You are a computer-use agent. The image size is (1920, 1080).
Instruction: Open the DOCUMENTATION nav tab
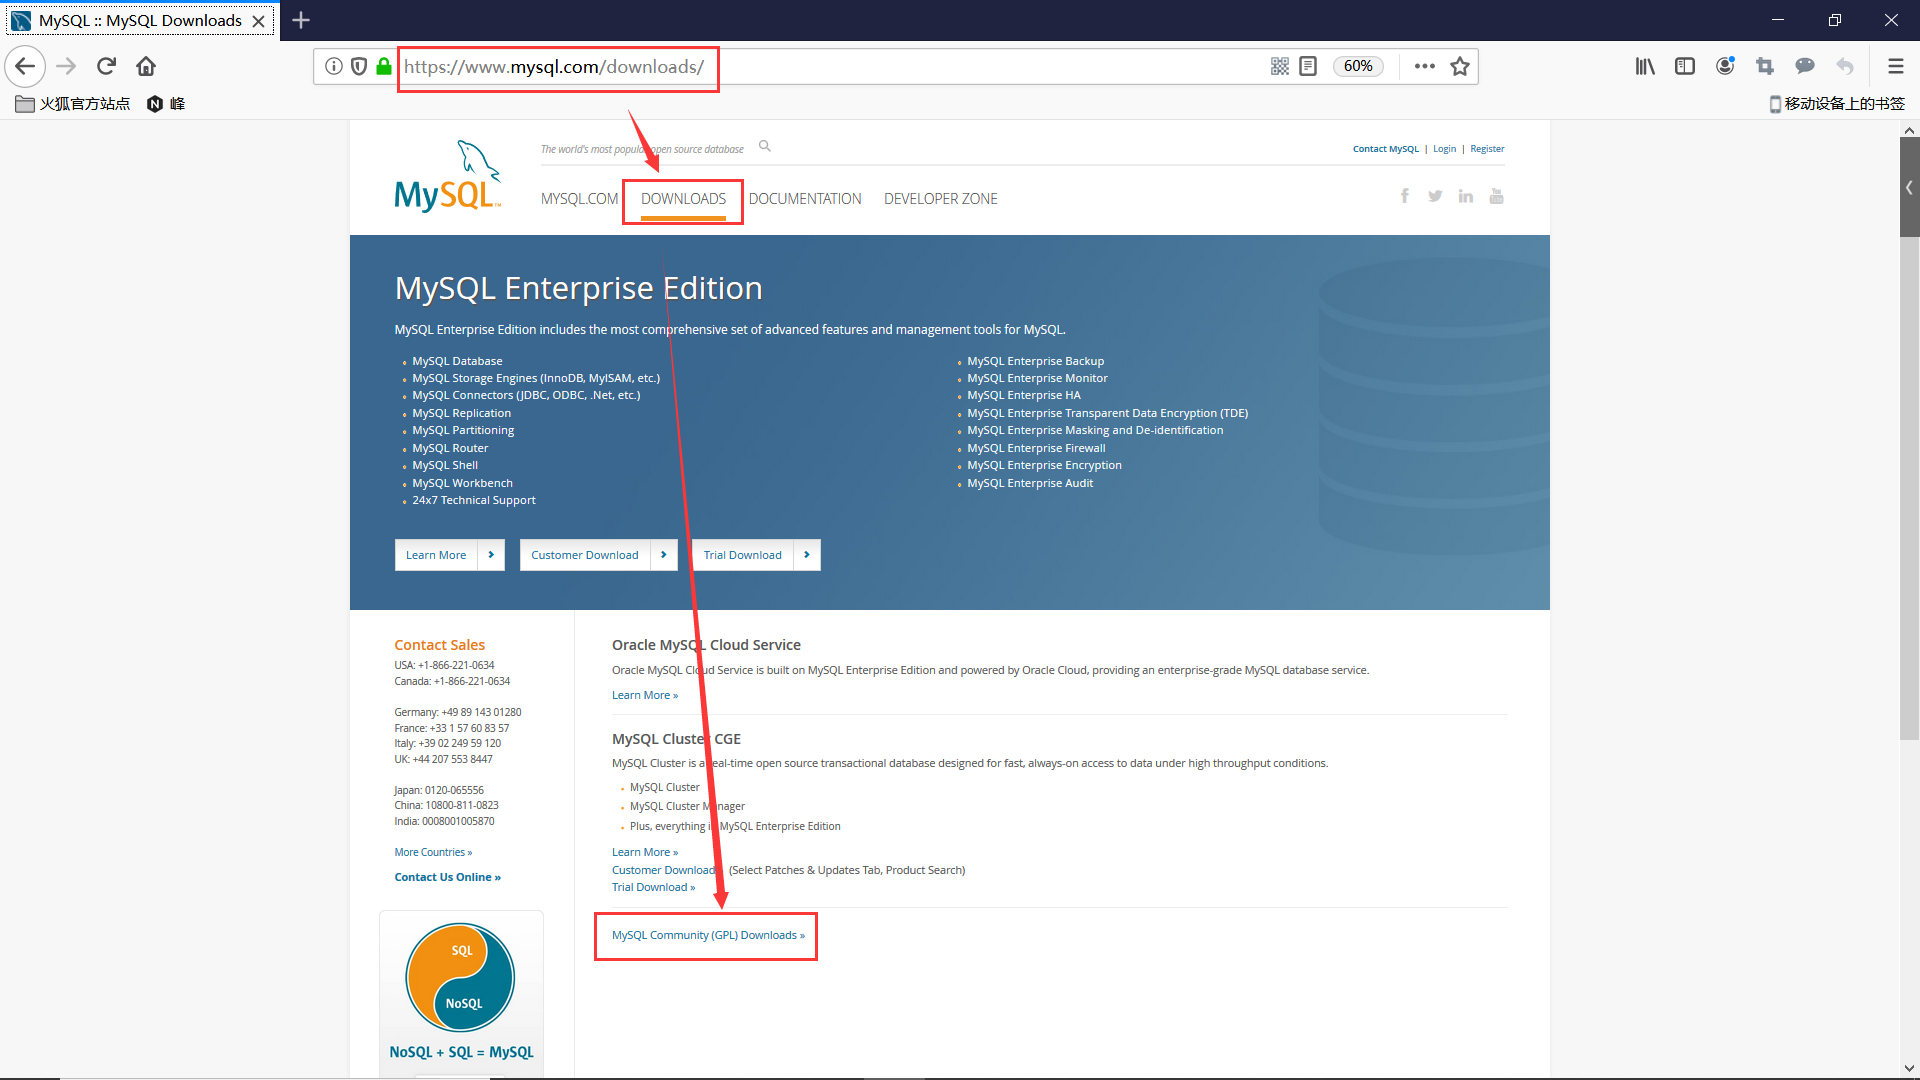804,199
